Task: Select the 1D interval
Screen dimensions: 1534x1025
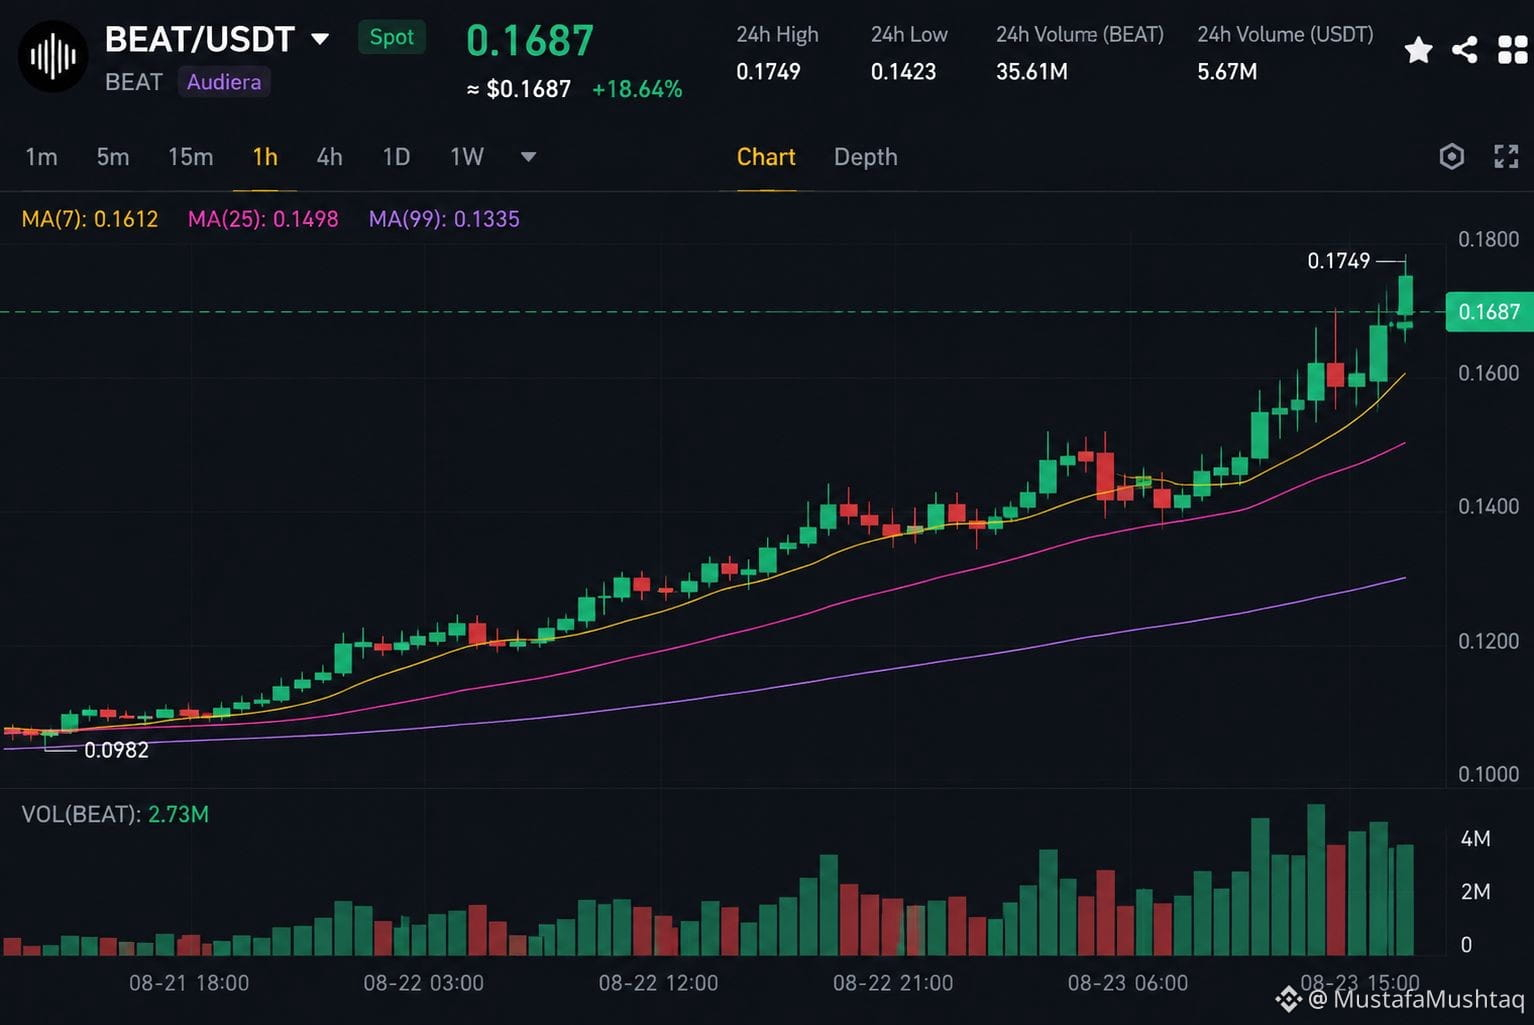Action: coord(396,157)
